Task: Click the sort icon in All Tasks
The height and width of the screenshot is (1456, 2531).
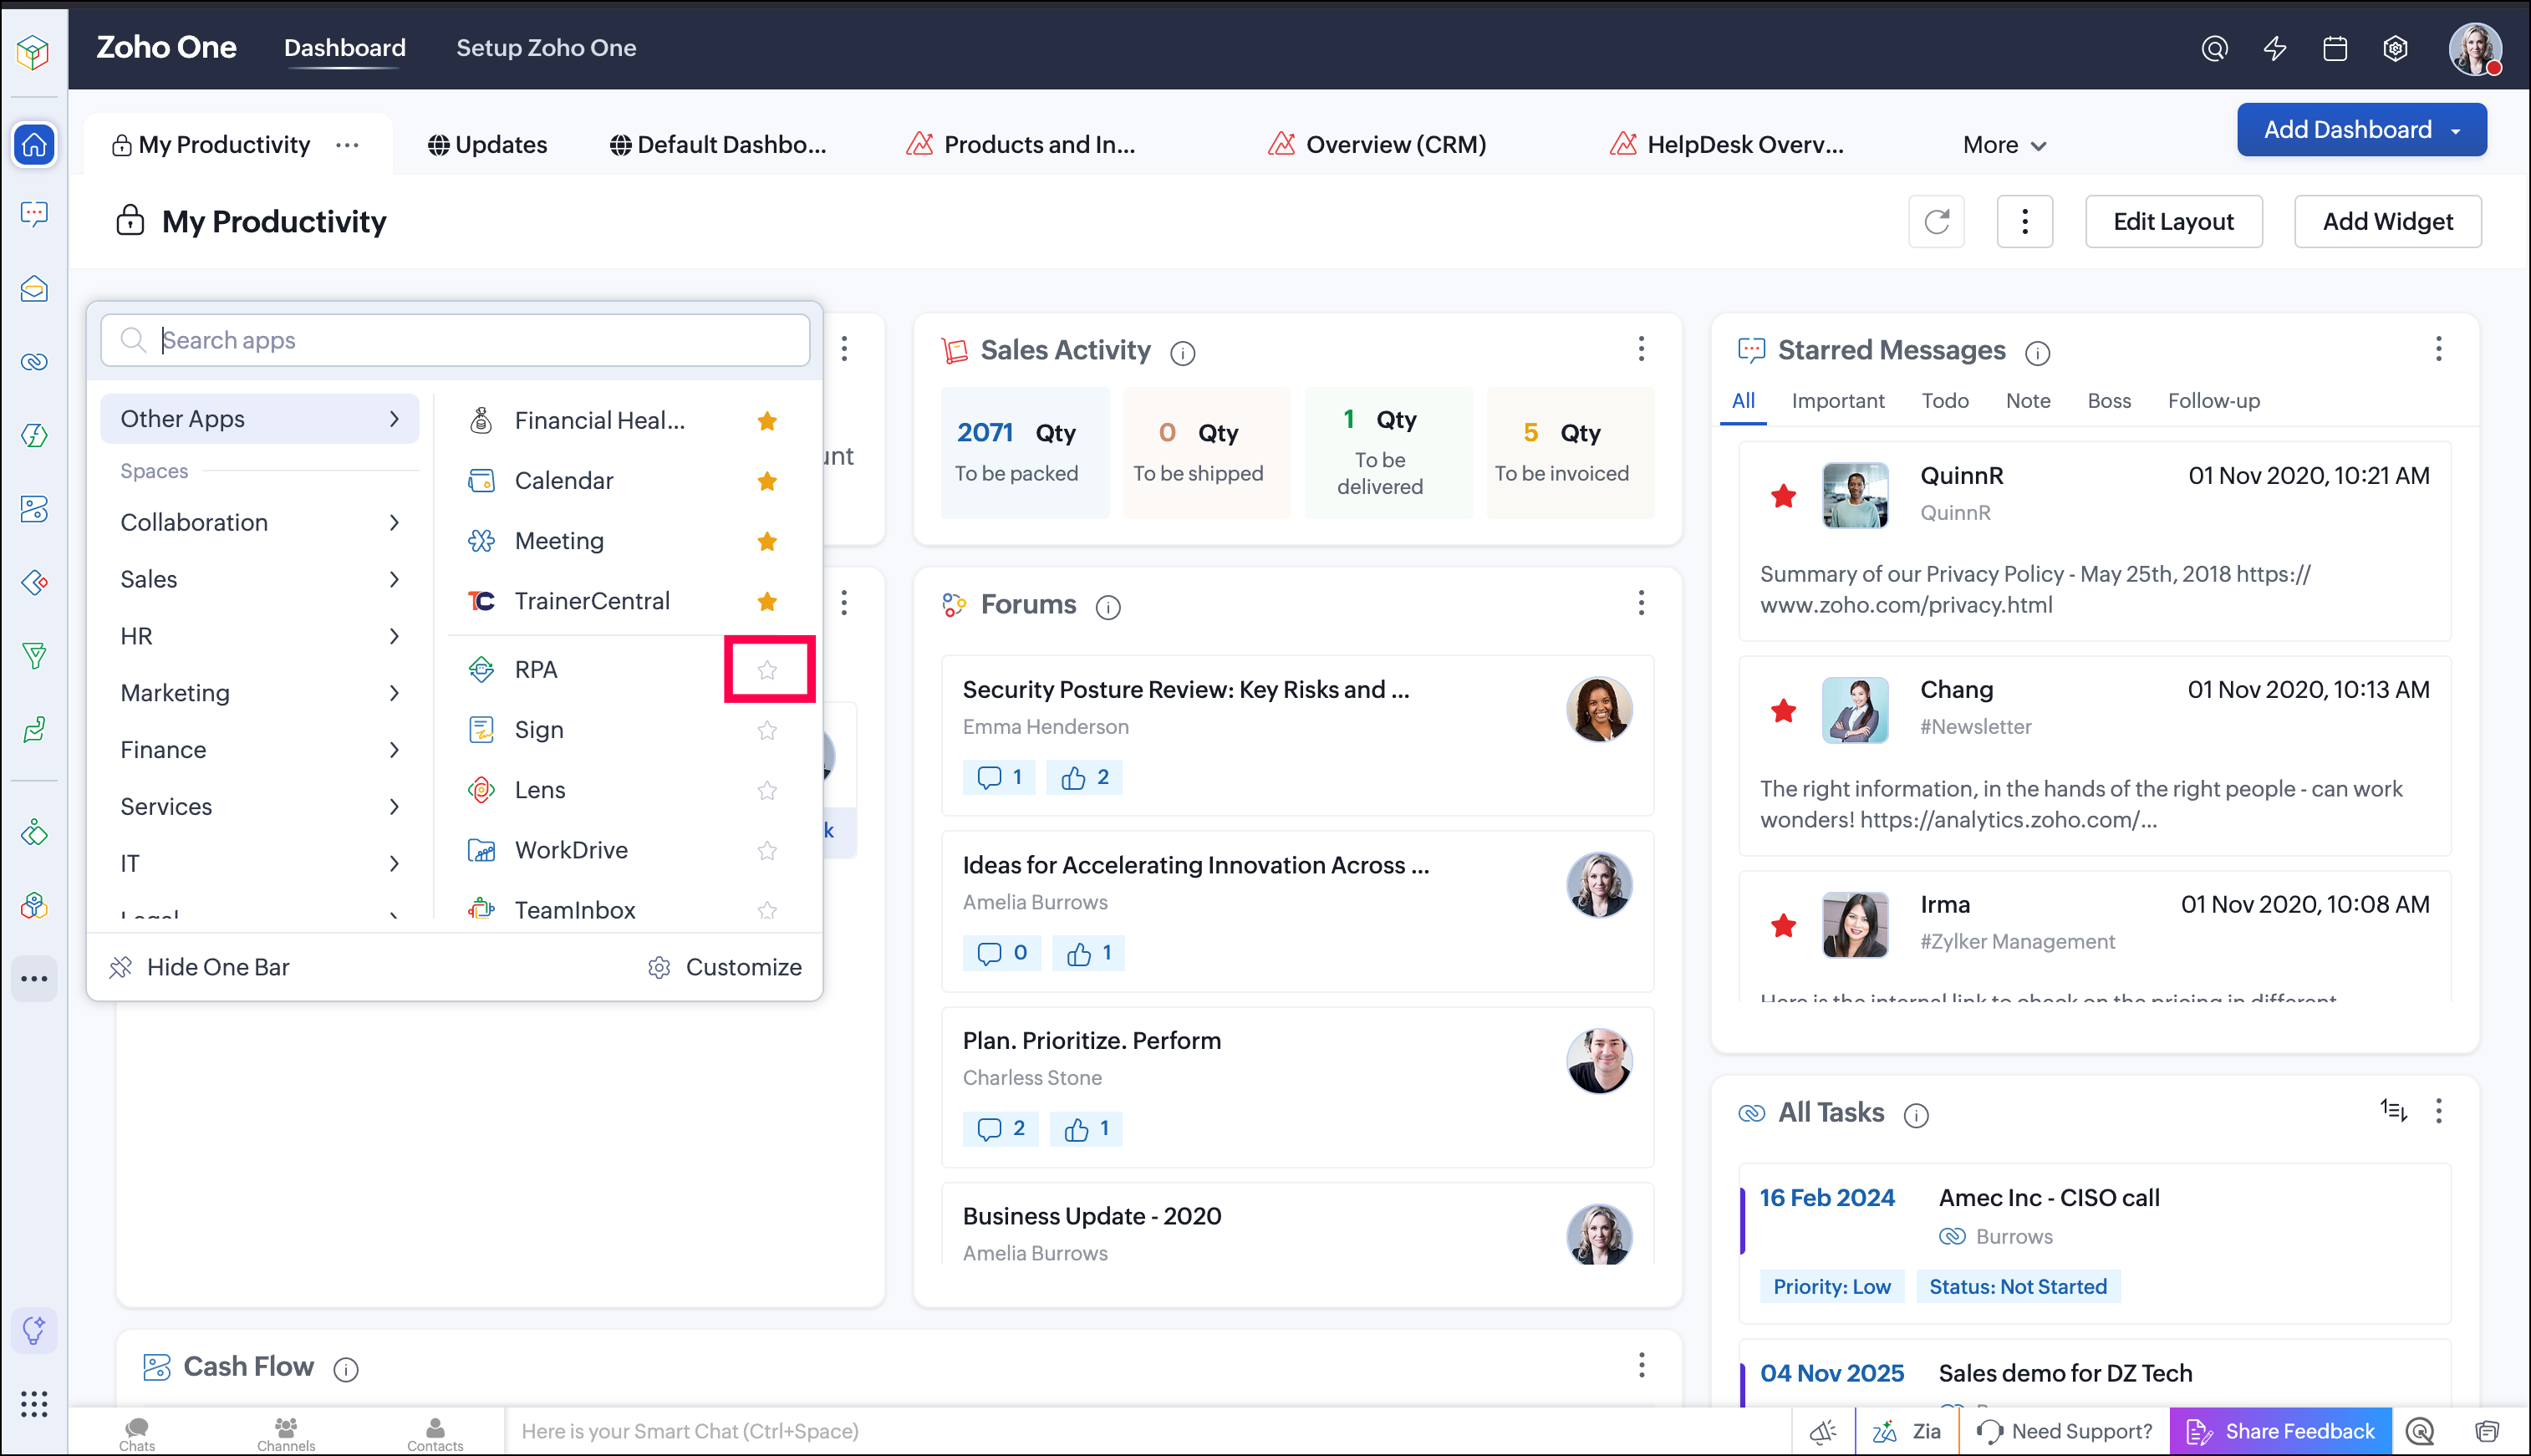Action: pyautogui.click(x=2393, y=1110)
